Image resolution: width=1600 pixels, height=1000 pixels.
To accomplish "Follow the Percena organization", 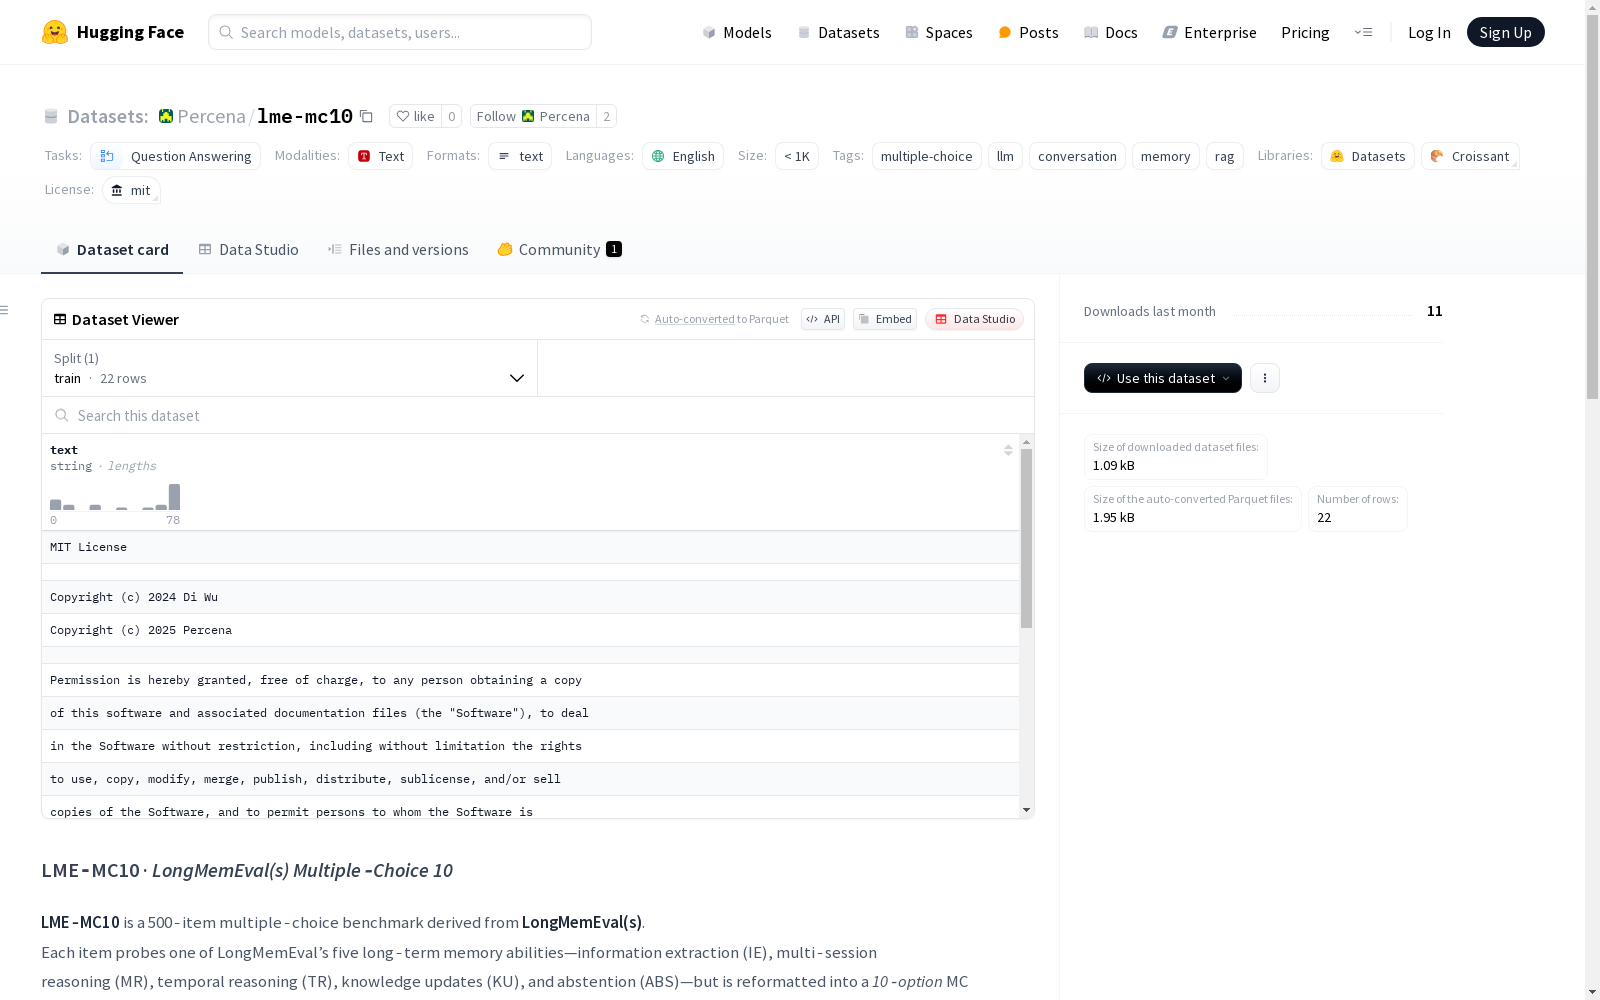I will 533,116.
